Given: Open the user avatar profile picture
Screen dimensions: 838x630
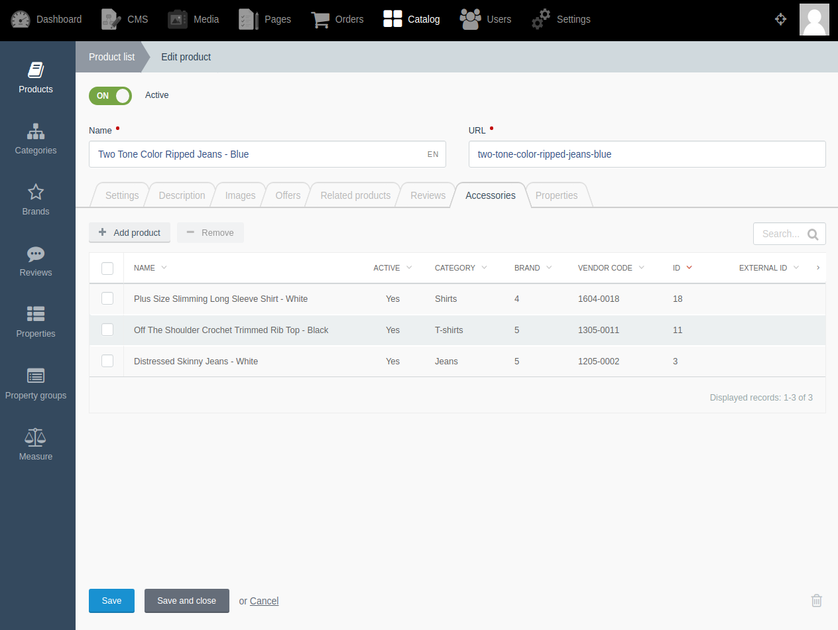Looking at the screenshot, I should tap(814, 19).
